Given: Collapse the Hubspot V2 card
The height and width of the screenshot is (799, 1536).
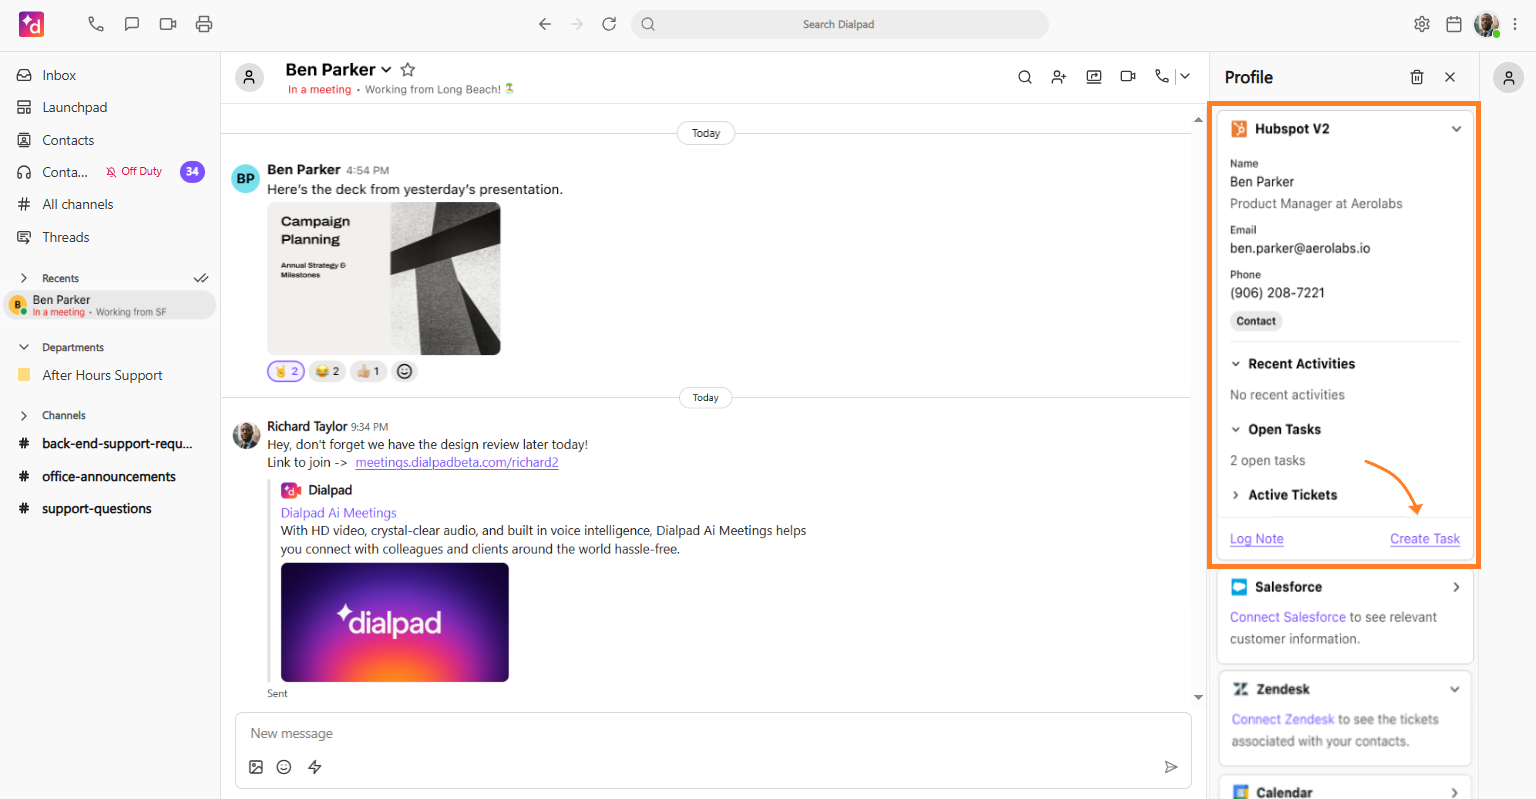Looking at the screenshot, I should (1456, 129).
